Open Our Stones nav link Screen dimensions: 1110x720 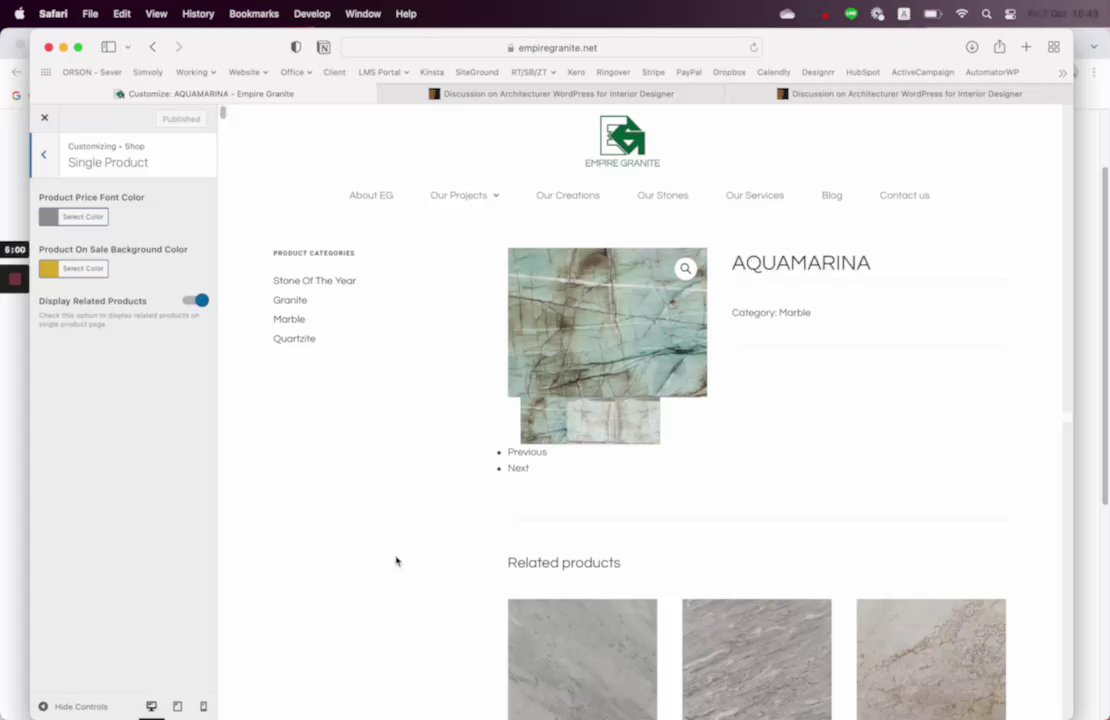point(663,195)
